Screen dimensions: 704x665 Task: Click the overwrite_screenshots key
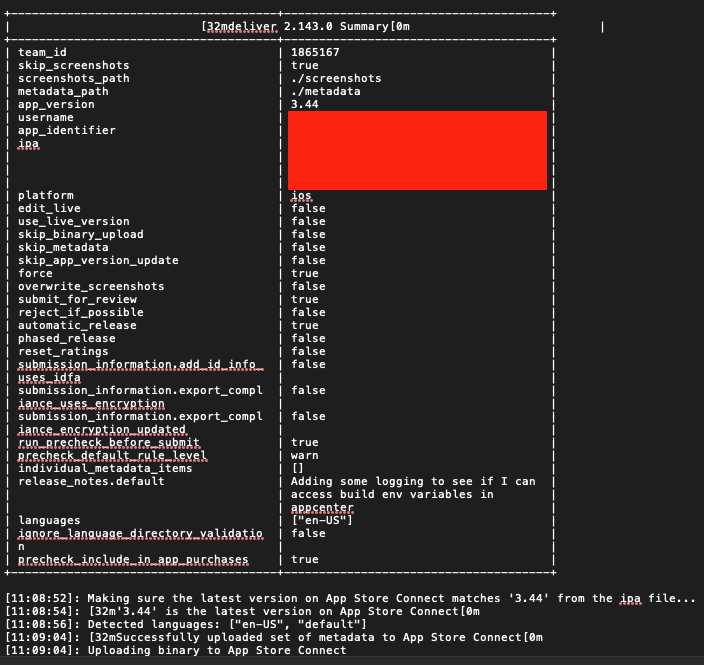click(91, 287)
